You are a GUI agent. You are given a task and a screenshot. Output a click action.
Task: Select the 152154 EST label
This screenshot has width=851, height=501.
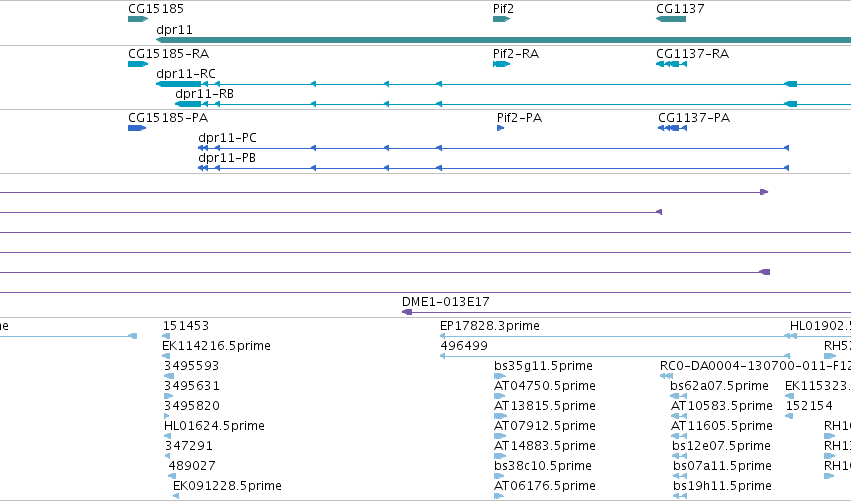(x=809, y=406)
